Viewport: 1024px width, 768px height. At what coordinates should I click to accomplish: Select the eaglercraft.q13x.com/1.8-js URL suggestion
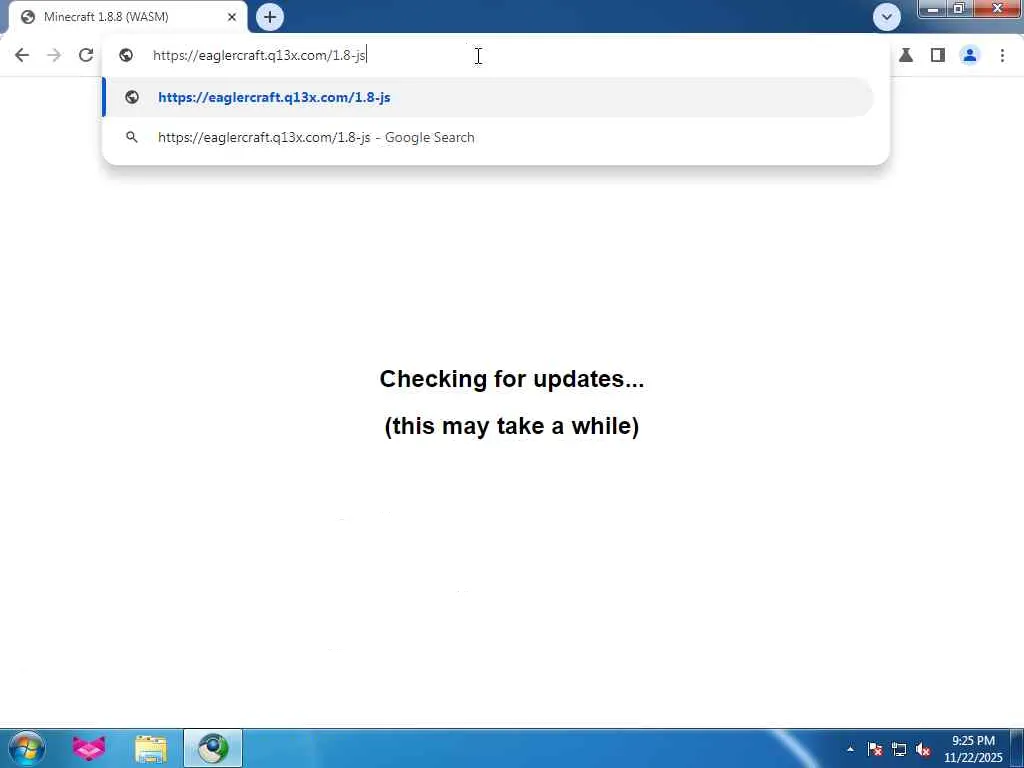tap(488, 97)
